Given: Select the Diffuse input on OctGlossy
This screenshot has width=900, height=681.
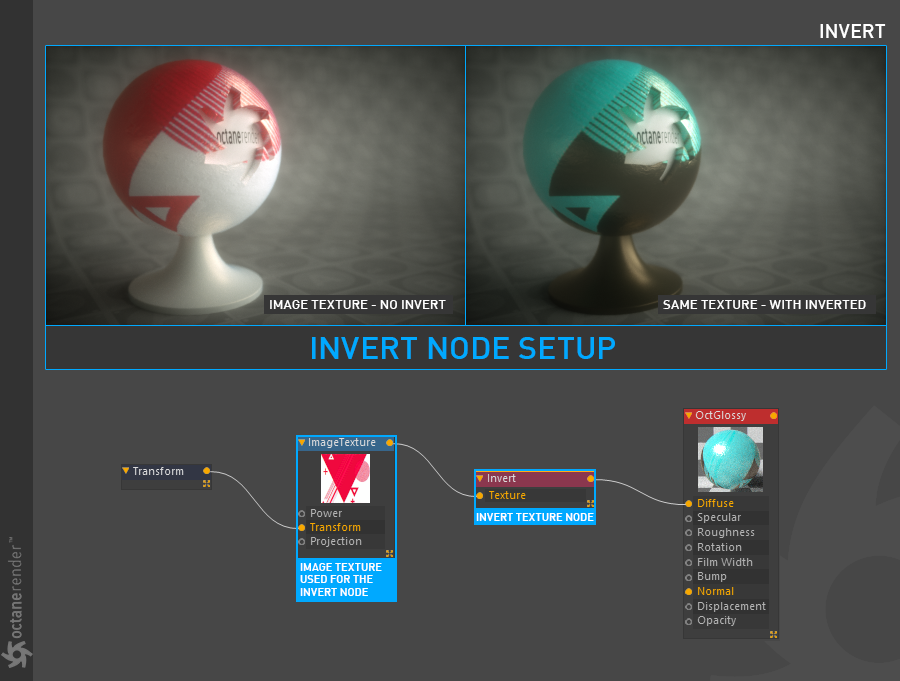Looking at the screenshot, I should tap(715, 503).
